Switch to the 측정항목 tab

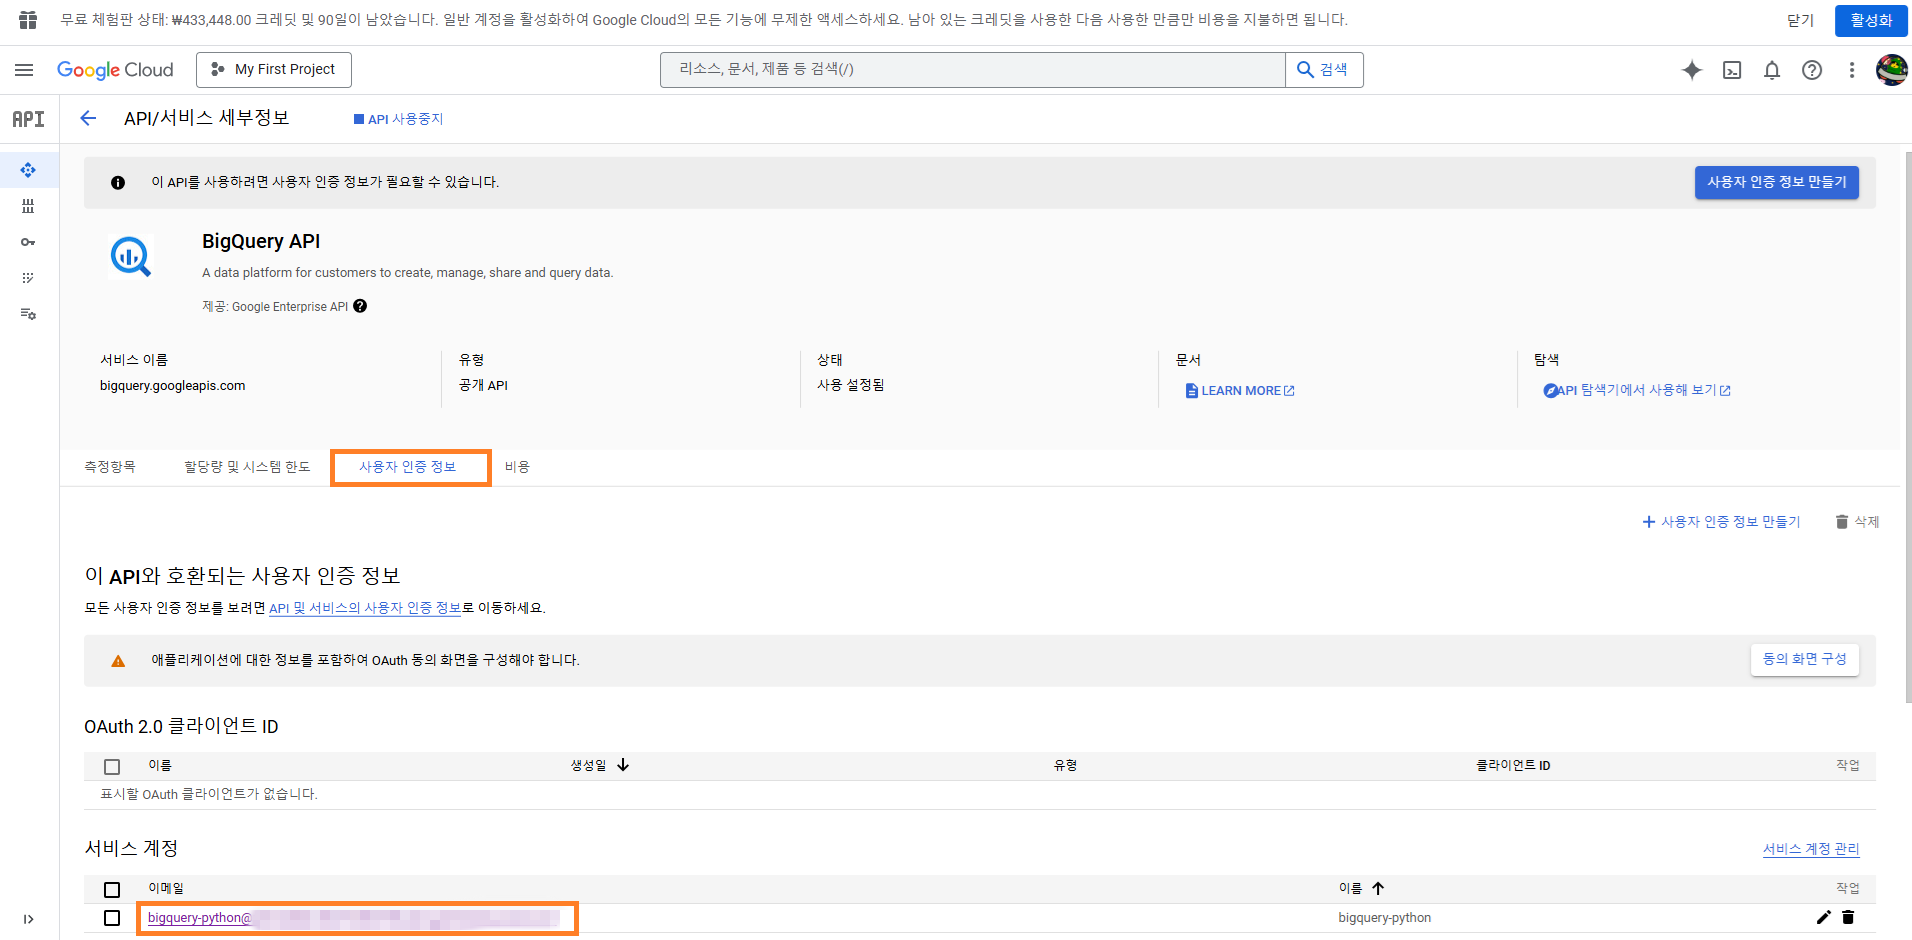(x=110, y=467)
